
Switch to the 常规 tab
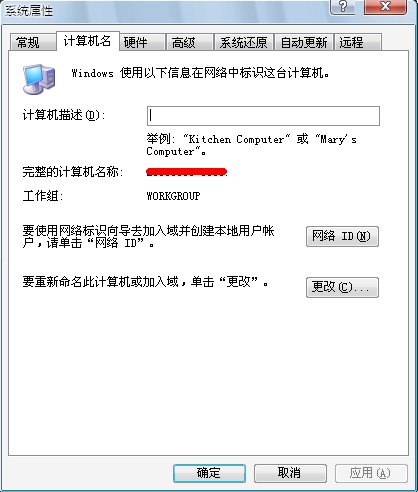(32, 42)
